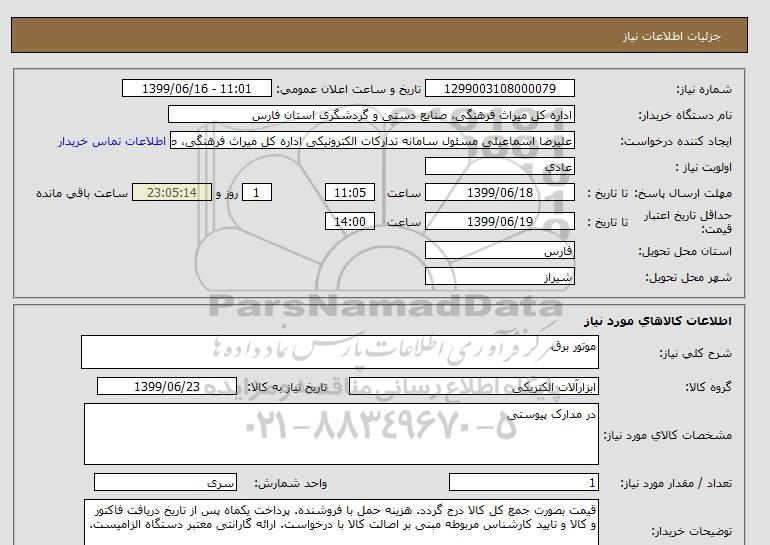Click the اطلاعات کالاهای مورد نیاز section heading
Viewport: 770px width, 545px height.
[x=658, y=321]
